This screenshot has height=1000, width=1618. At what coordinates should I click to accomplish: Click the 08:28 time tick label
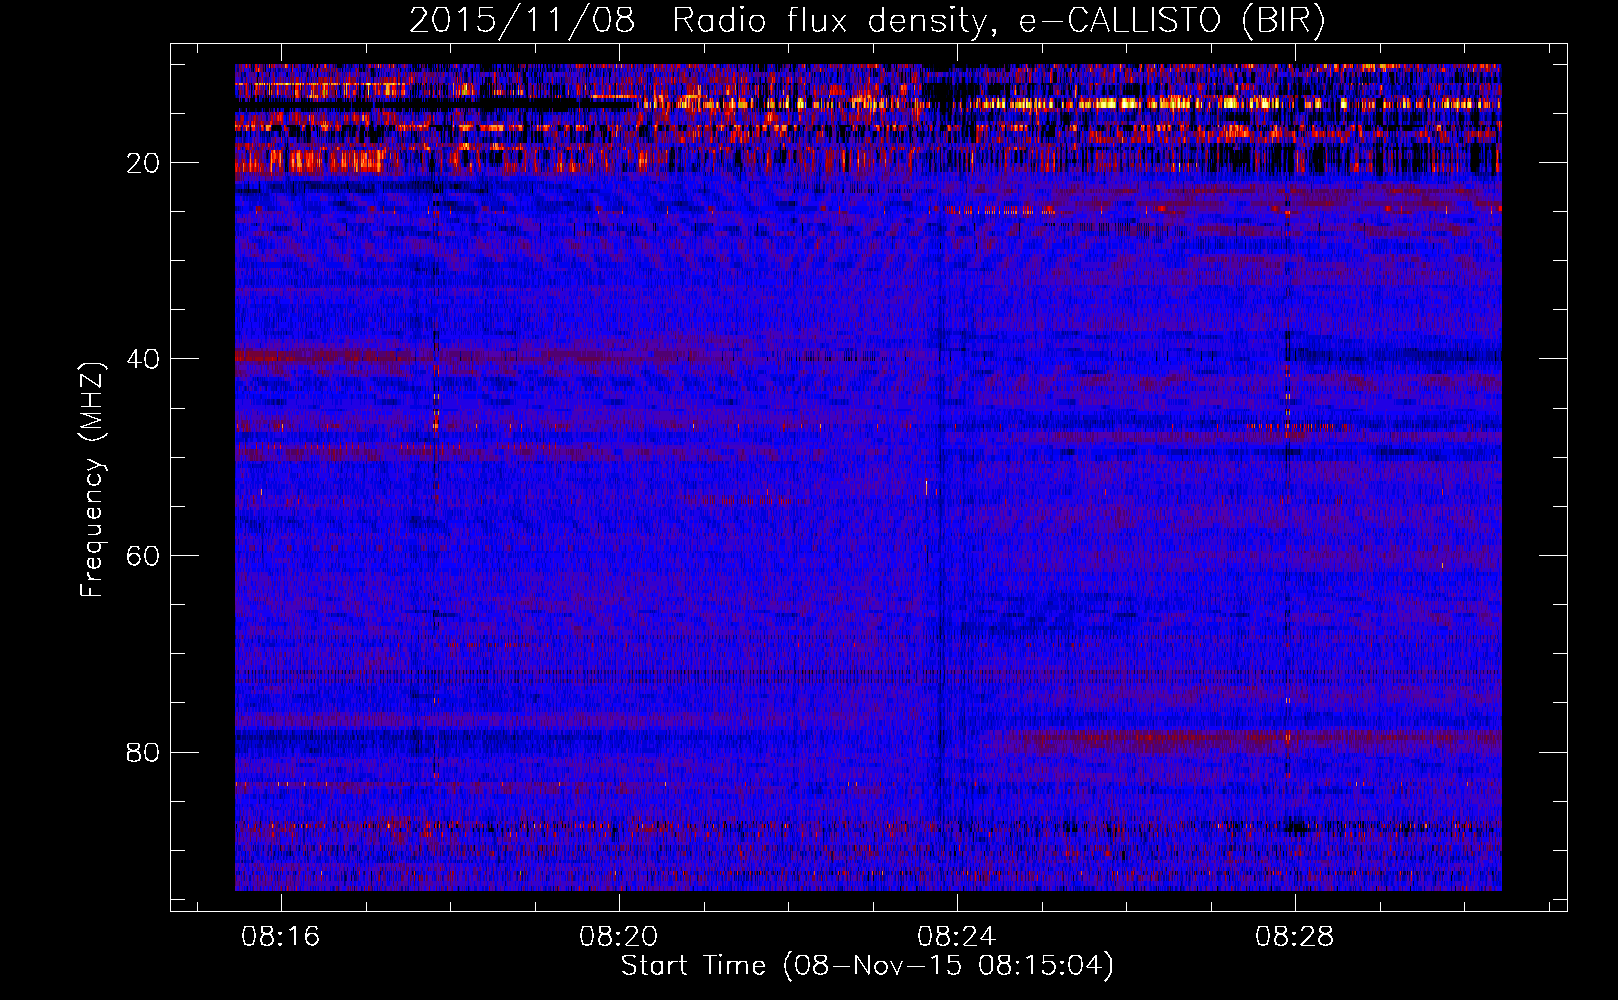(1295, 936)
